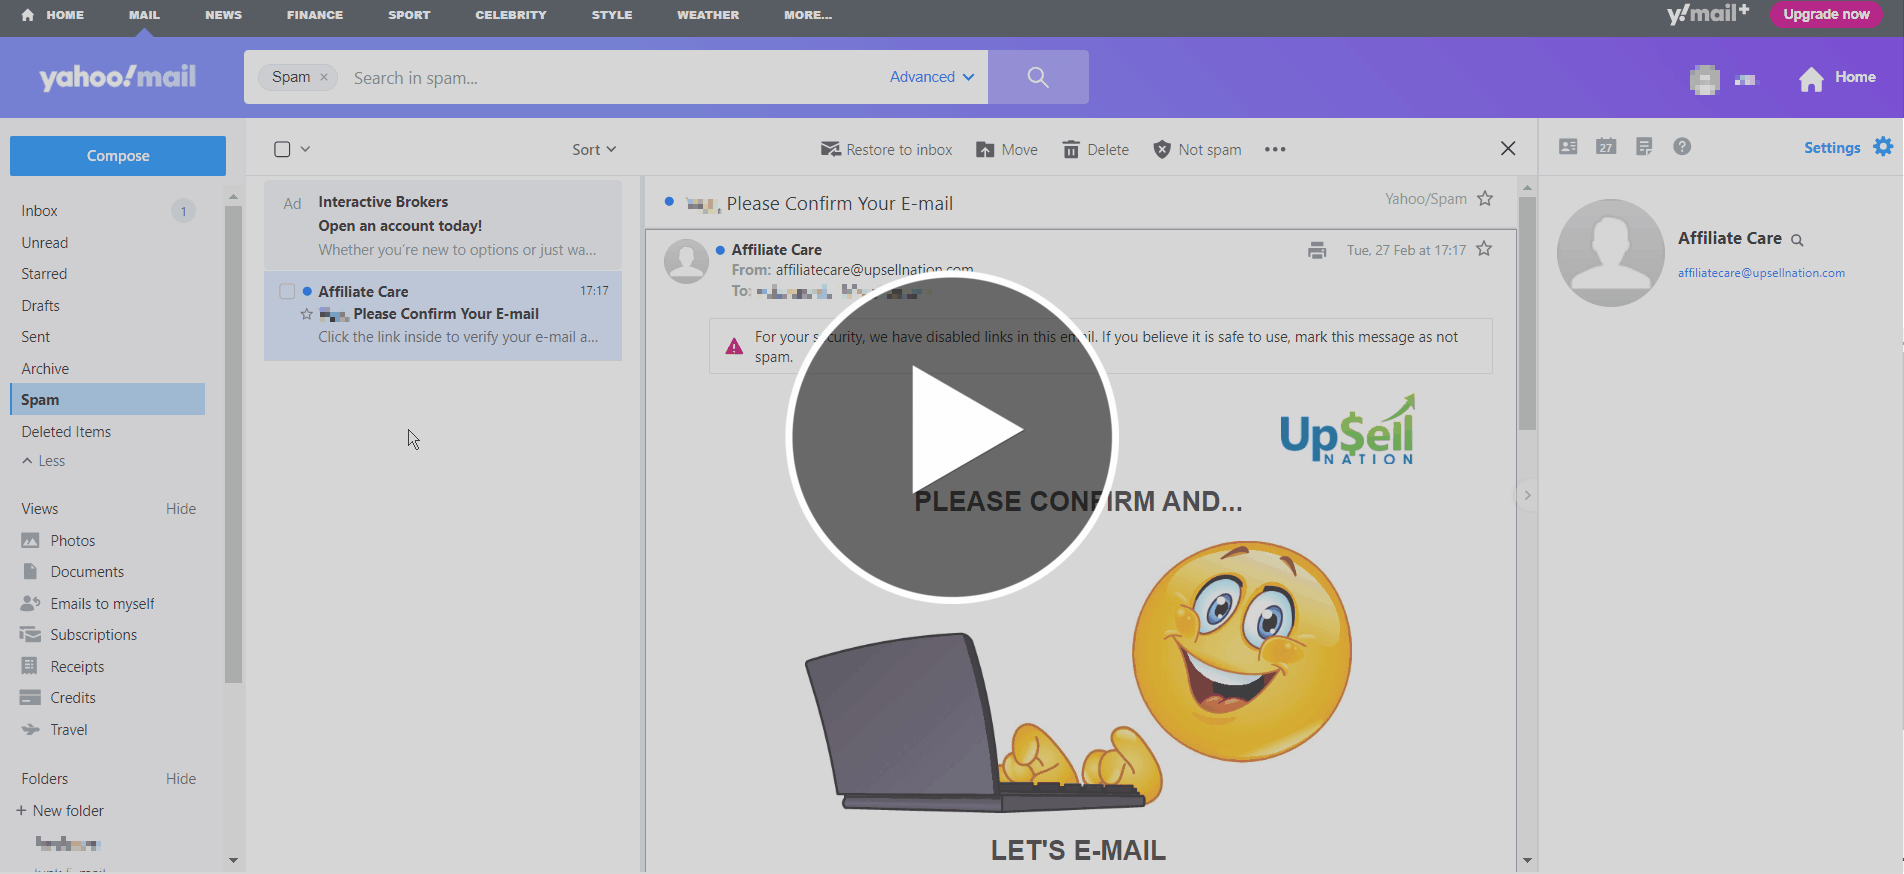Go to the WEATHER tab
The image size is (1904, 874).
pyautogui.click(x=708, y=15)
